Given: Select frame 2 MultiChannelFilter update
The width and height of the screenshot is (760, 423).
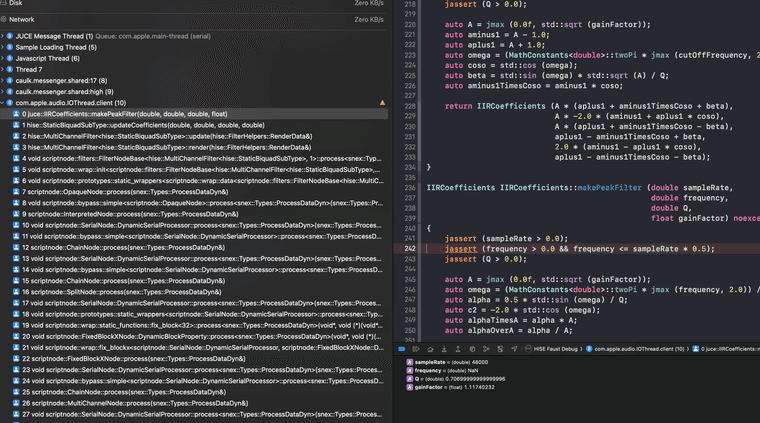Looking at the screenshot, I should pyautogui.click(x=194, y=137).
